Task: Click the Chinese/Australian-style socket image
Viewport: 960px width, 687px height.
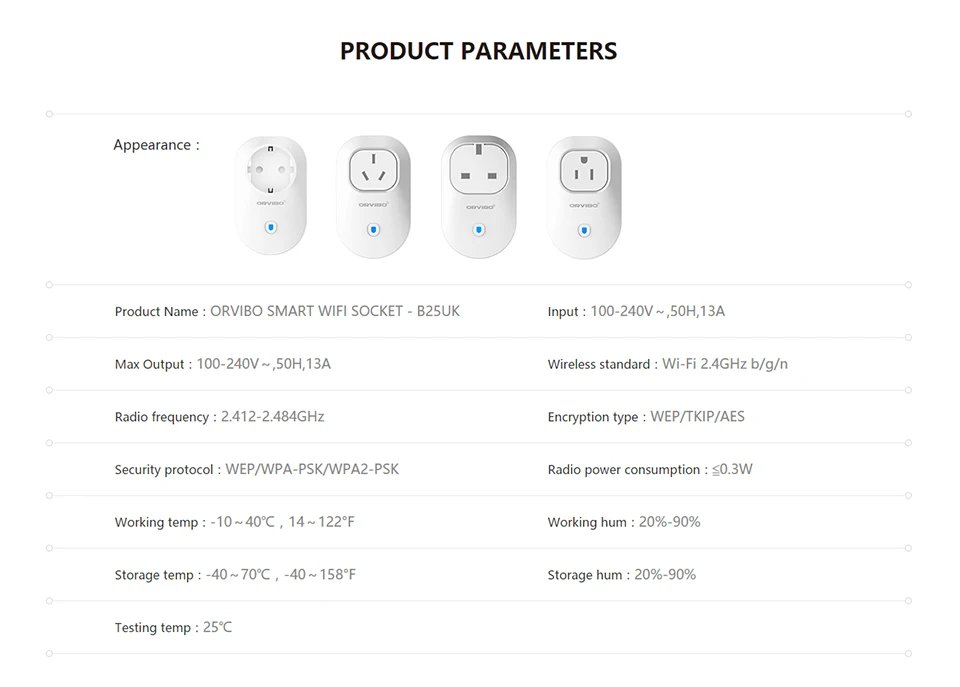Action: pos(373,197)
